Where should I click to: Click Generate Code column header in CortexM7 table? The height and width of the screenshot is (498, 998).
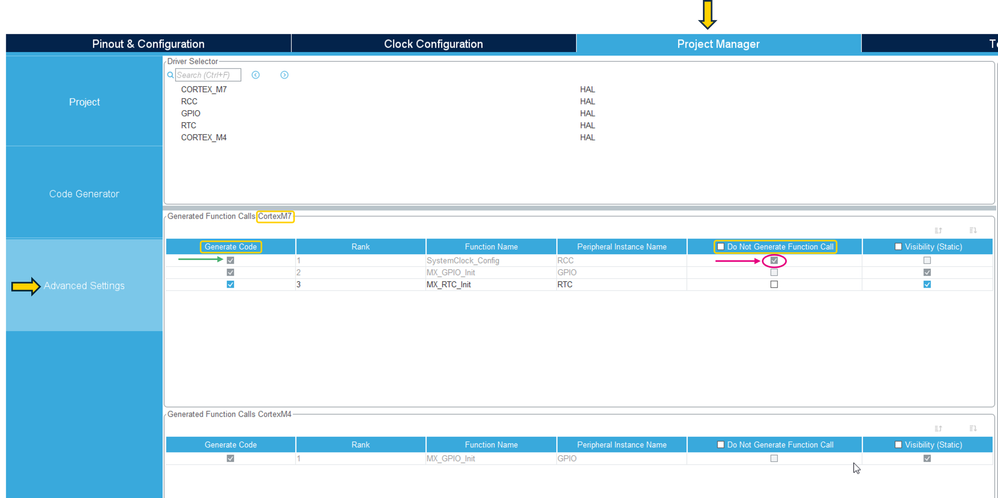pyautogui.click(x=230, y=246)
